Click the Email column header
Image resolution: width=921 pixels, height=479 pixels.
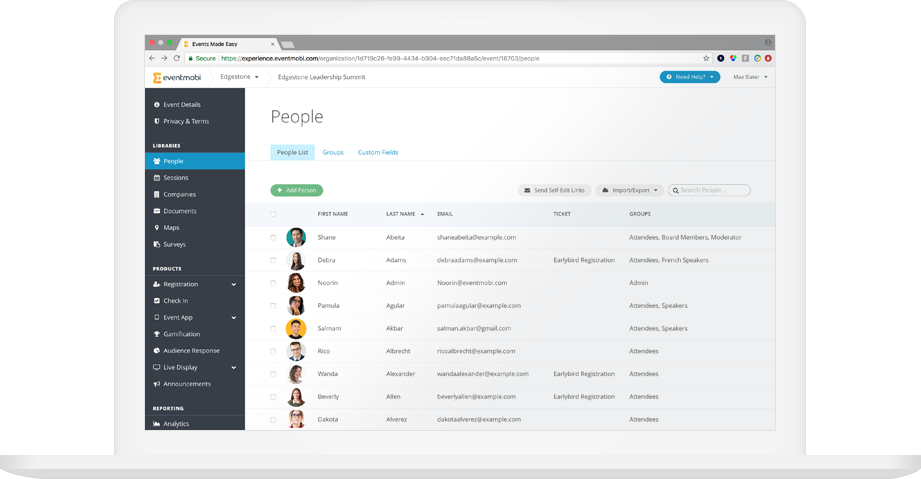coord(445,214)
